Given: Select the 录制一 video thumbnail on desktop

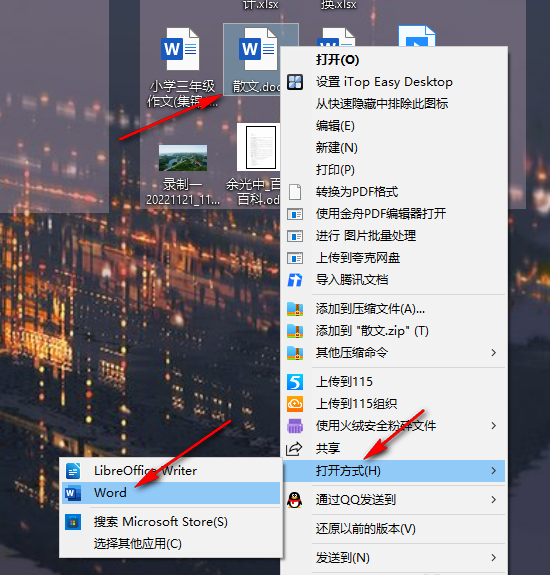Looking at the screenshot, I should pyautogui.click(x=183, y=158).
